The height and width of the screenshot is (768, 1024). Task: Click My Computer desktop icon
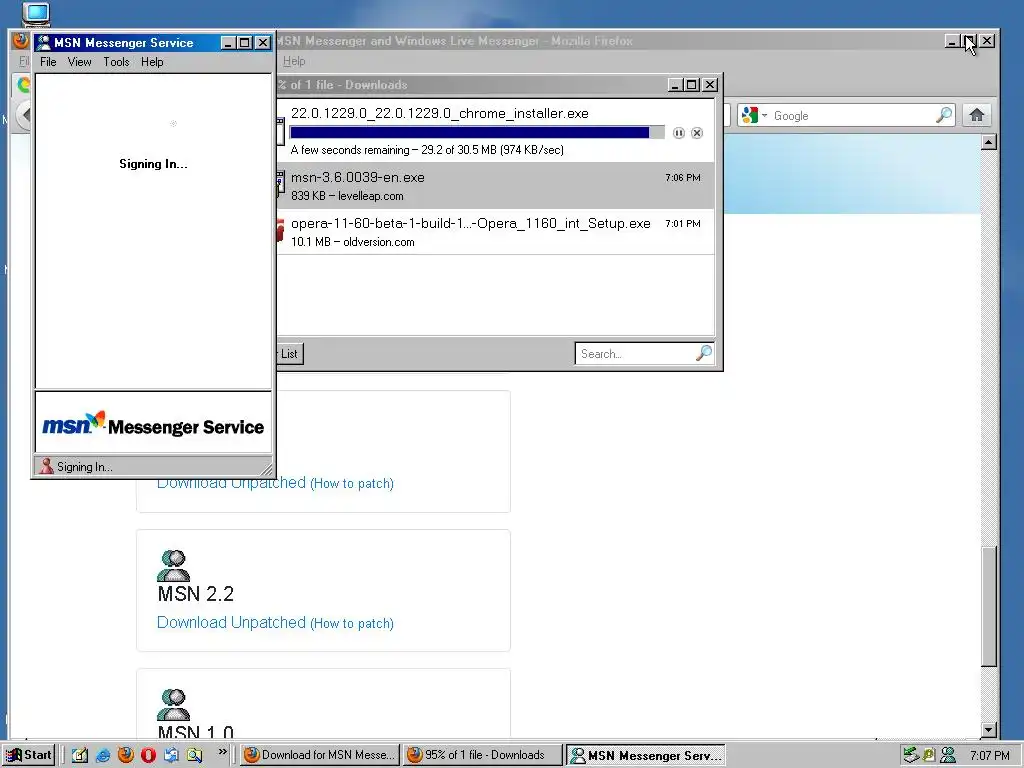36,14
